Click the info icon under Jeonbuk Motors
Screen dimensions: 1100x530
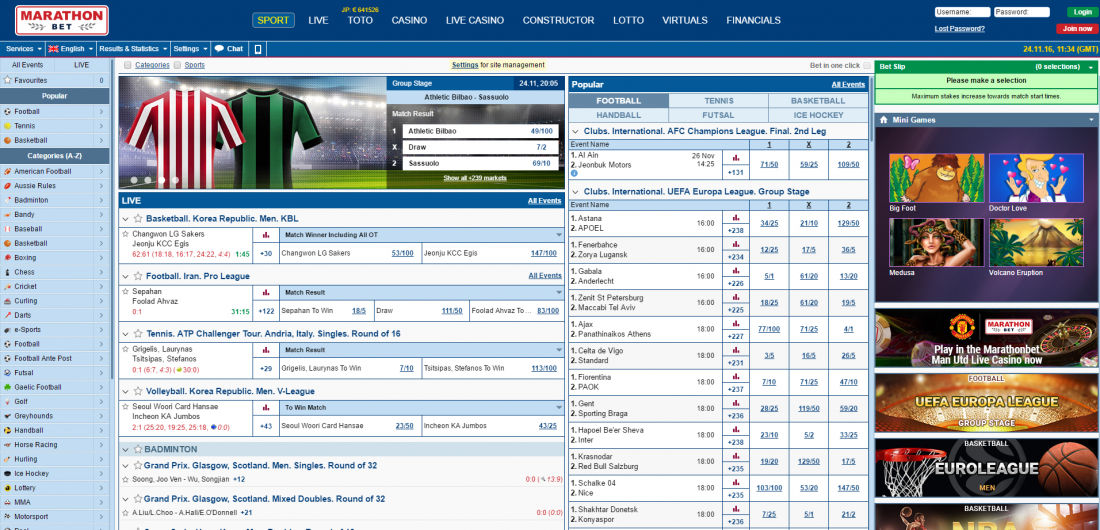(574, 173)
